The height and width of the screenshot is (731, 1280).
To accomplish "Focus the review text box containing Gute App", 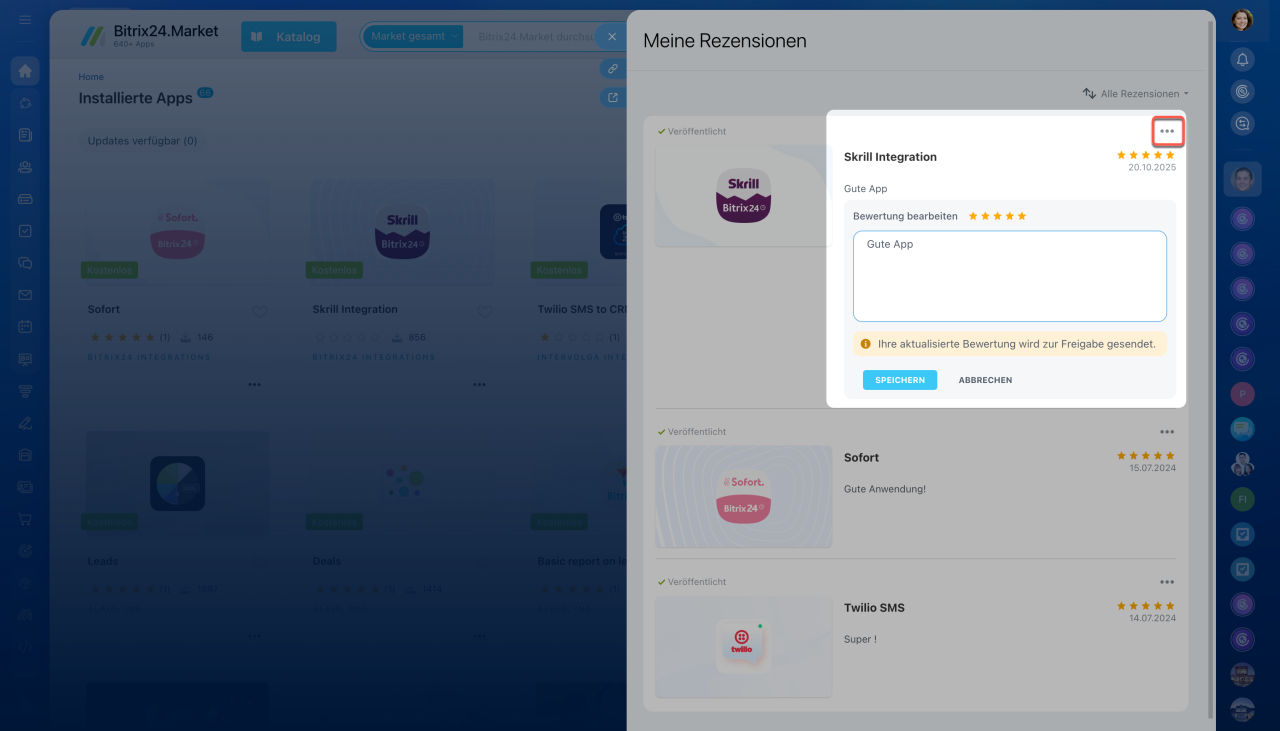I will click(x=1010, y=276).
